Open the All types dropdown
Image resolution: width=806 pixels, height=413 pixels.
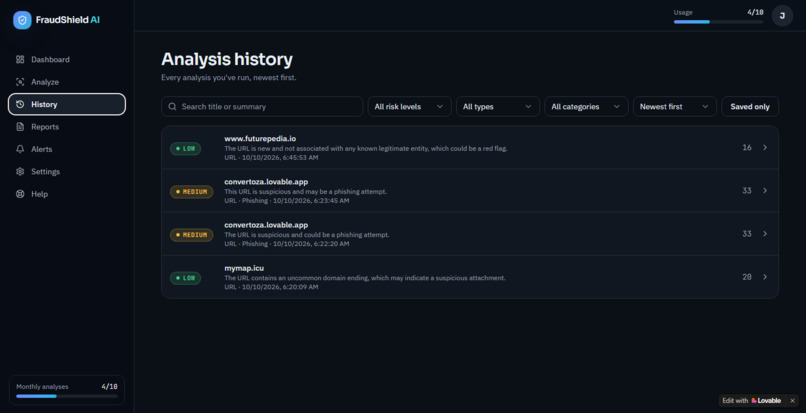[x=498, y=106]
